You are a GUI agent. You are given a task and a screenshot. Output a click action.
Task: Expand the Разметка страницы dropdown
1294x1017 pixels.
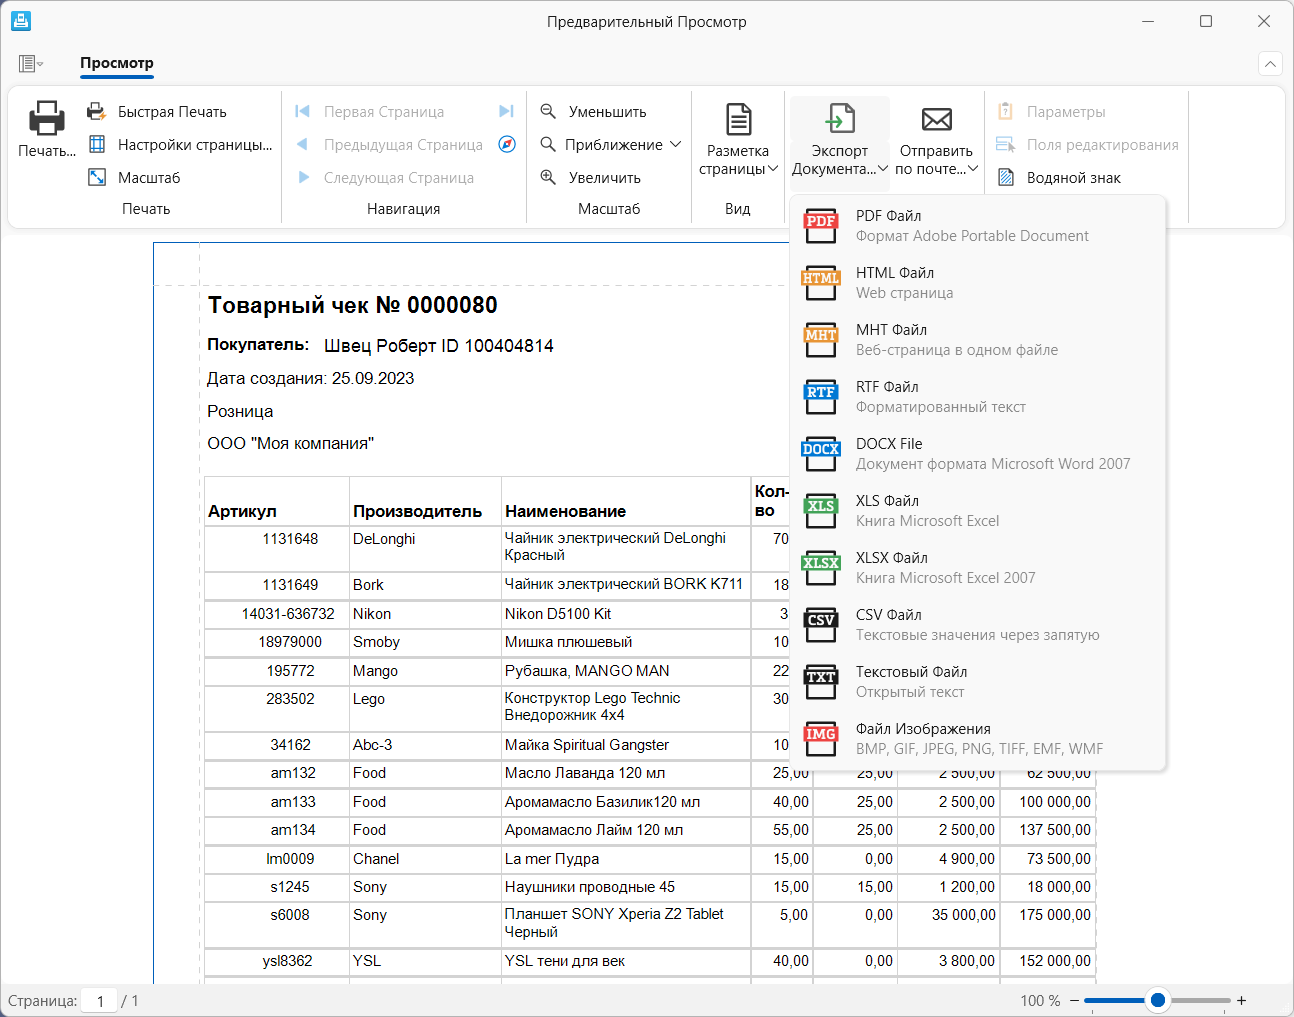[772, 169]
